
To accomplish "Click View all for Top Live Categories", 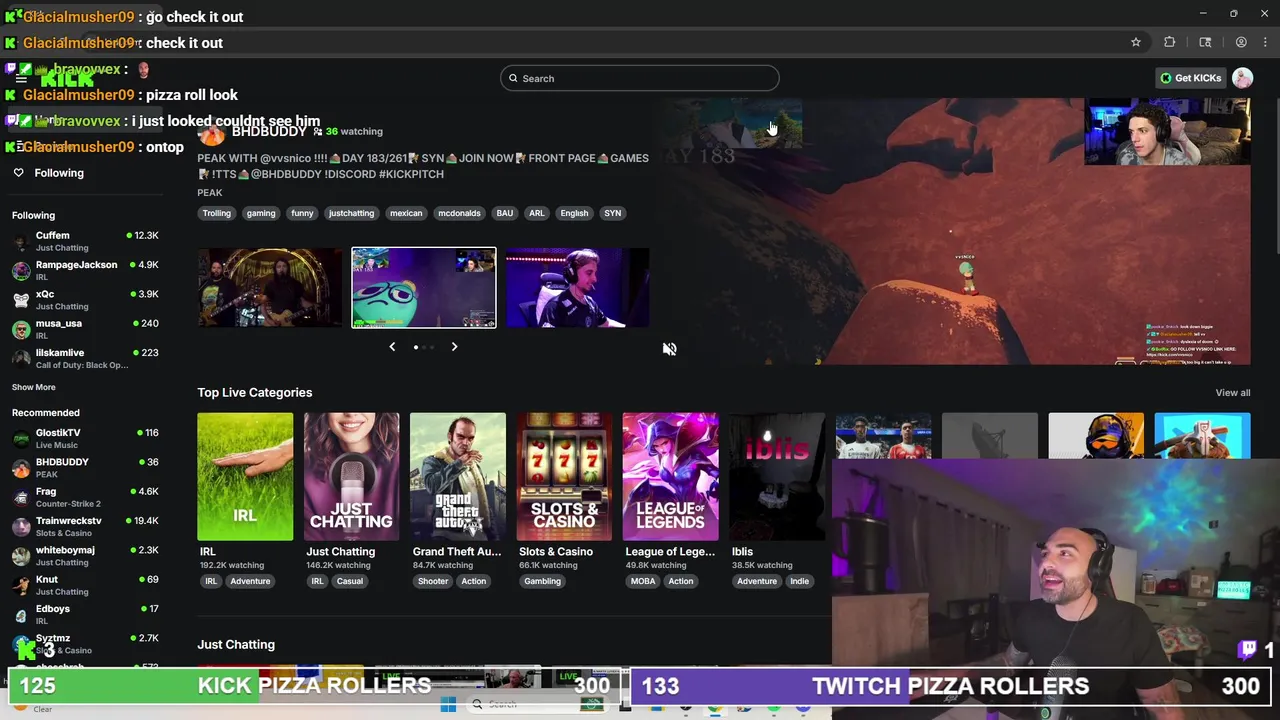I will click(x=1232, y=393).
